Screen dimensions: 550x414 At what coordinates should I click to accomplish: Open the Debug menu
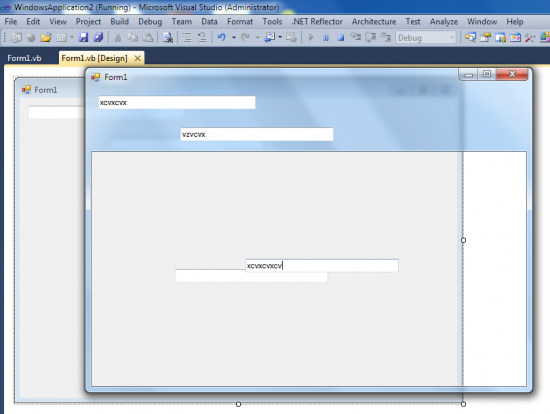(x=150, y=22)
